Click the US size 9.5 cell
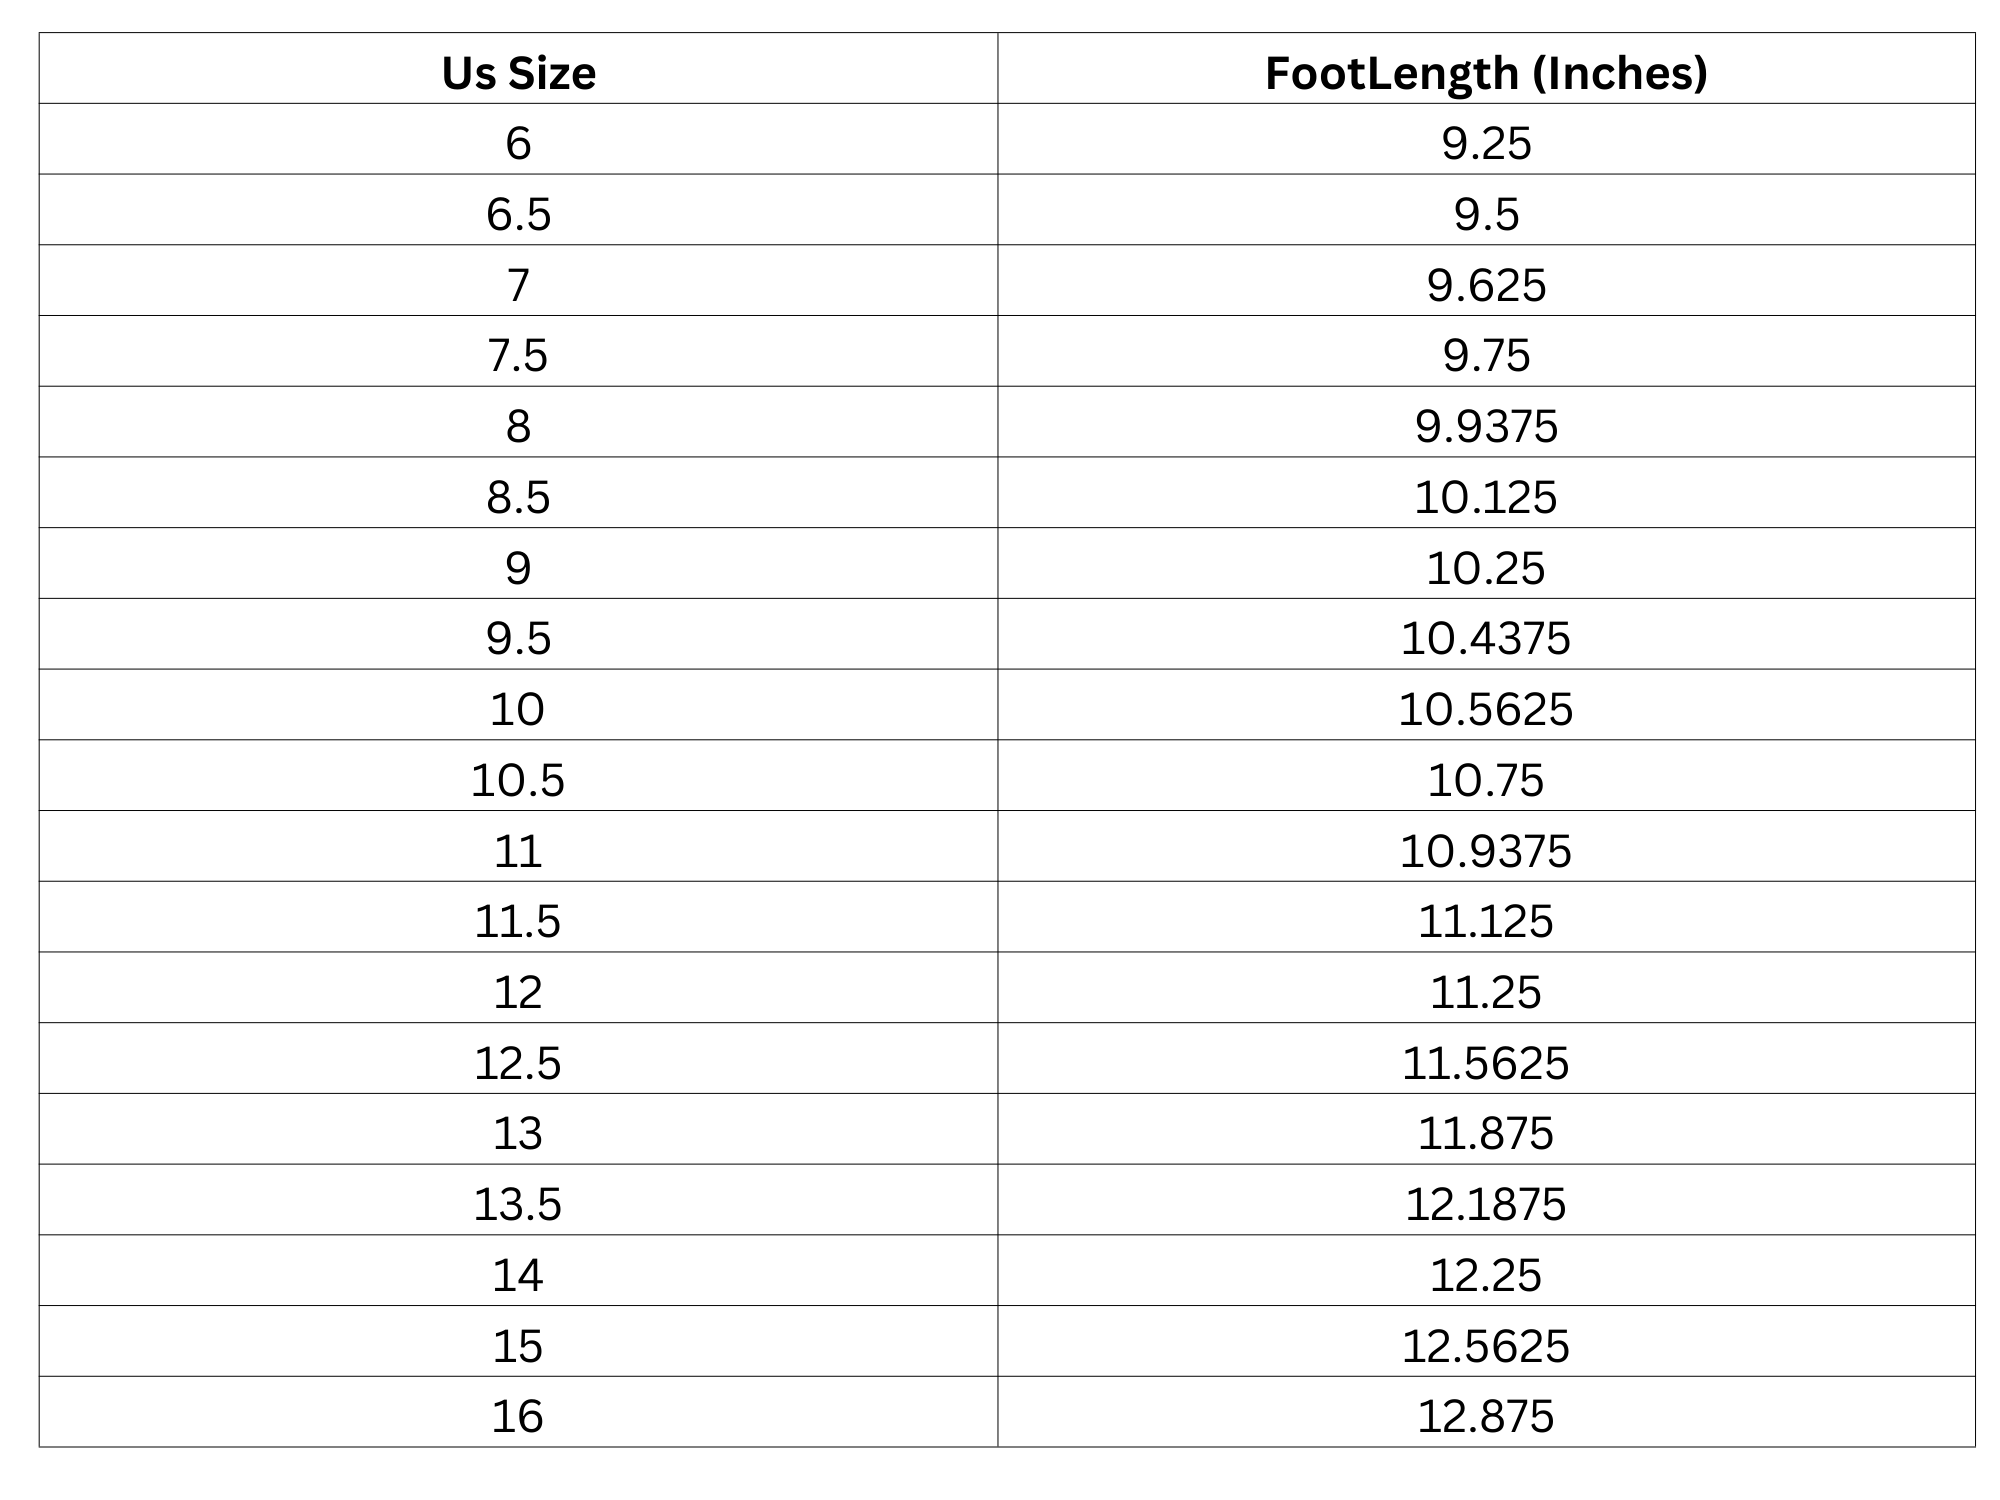The height and width of the screenshot is (1500, 2000). (x=518, y=634)
